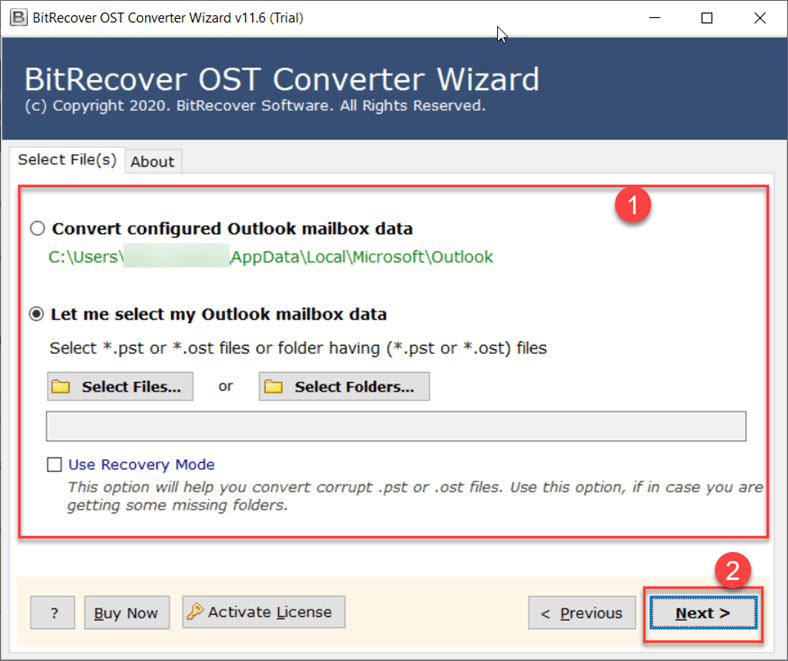Click the BitRecover OST Converter Wizard heading
788x661 pixels.
(x=282, y=79)
